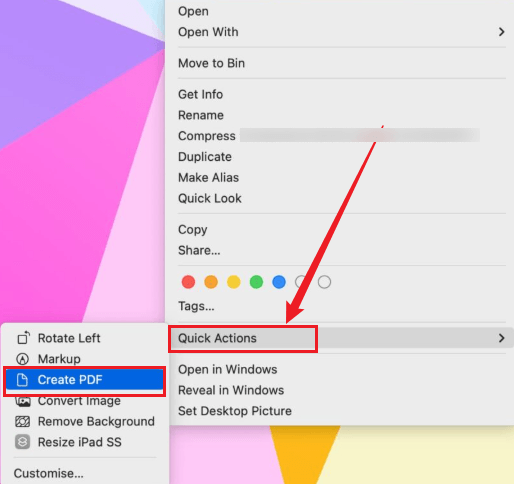Apply the red tag color
The height and width of the screenshot is (484, 514).
(x=188, y=282)
